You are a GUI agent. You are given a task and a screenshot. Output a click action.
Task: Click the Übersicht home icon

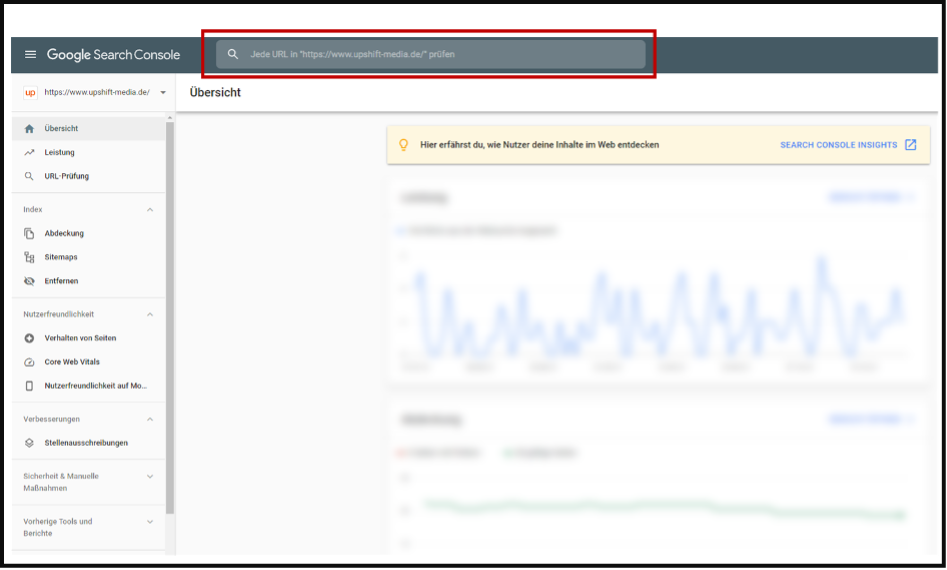[x=29, y=129]
